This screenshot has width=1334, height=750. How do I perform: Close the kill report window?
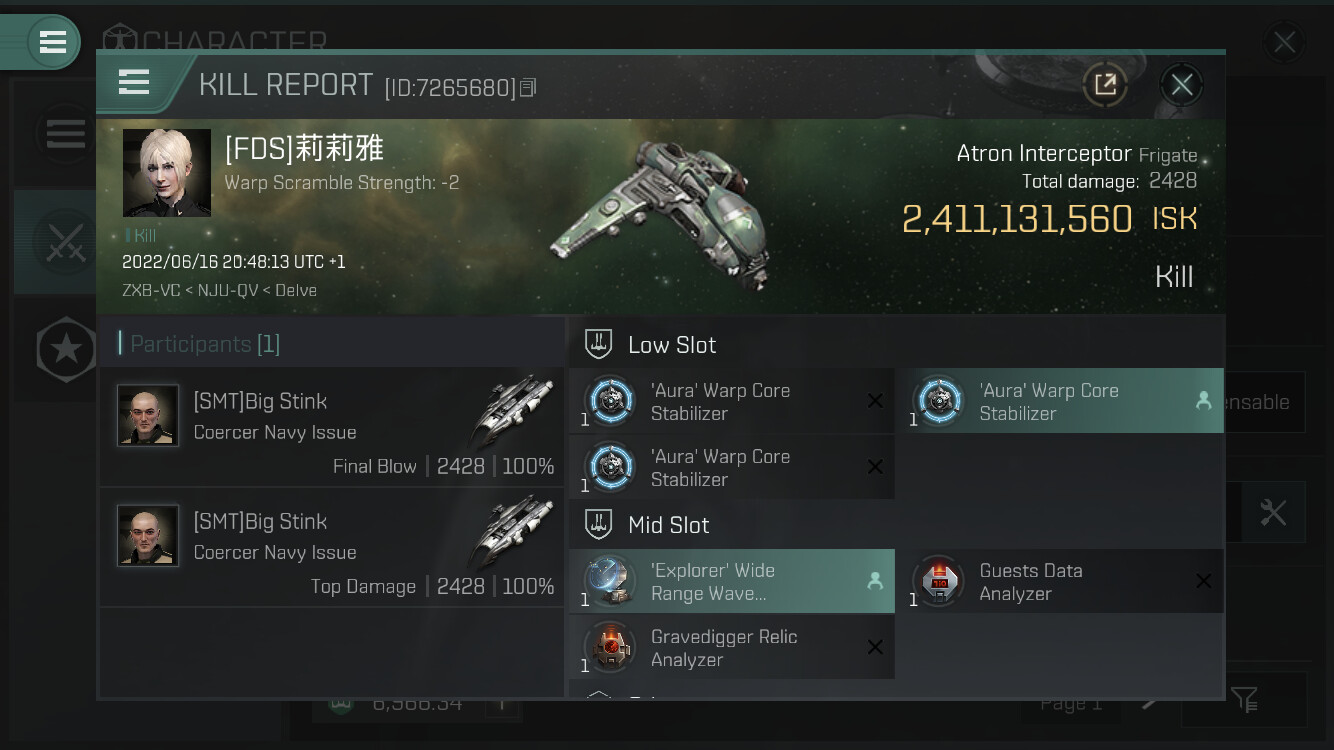pyautogui.click(x=1181, y=85)
